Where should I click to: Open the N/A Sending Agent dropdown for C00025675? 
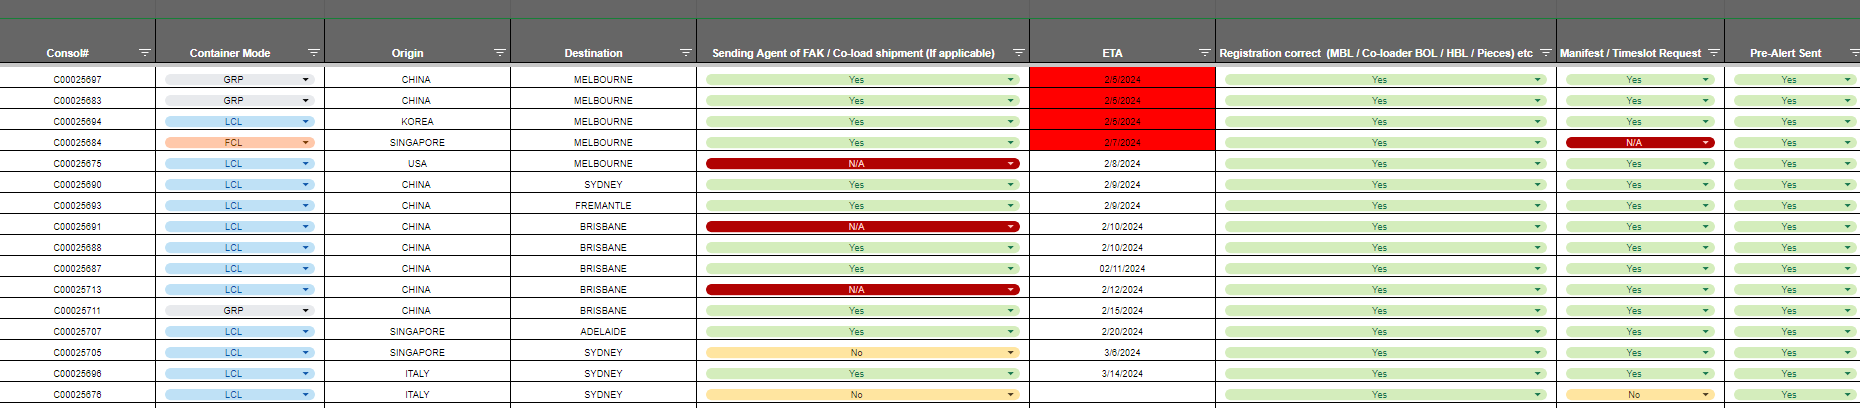click(863, 163)
